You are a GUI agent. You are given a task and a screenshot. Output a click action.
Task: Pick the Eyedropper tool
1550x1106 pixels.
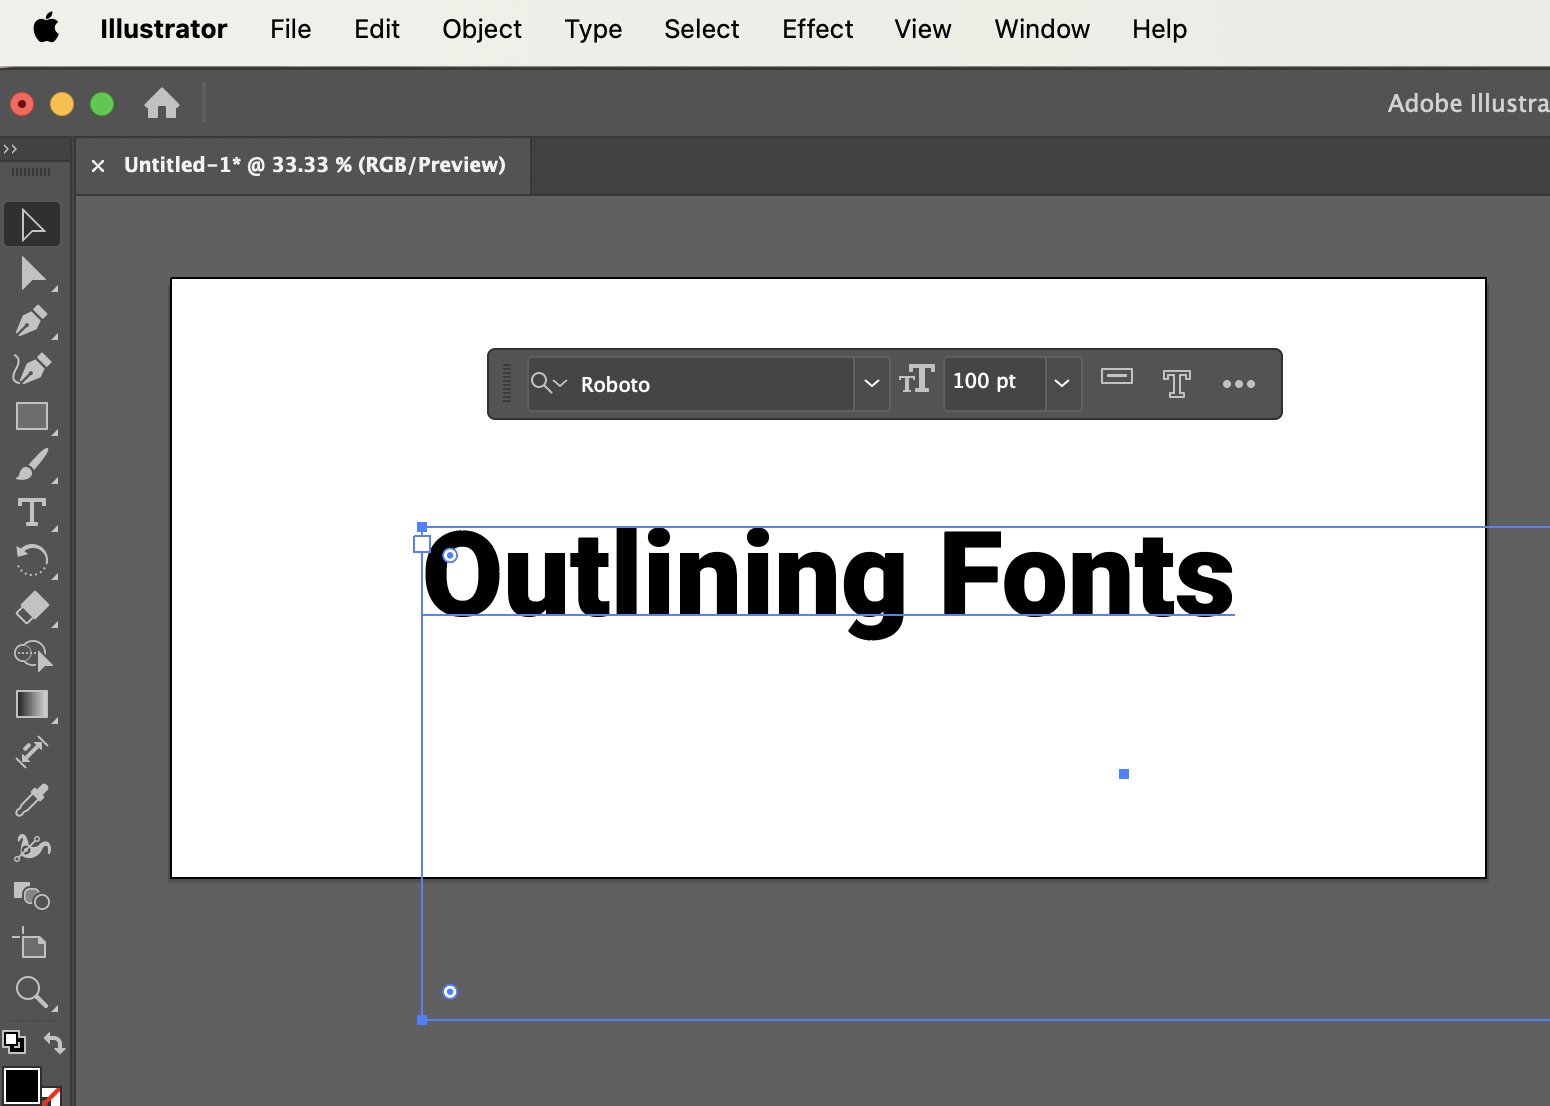32,800
